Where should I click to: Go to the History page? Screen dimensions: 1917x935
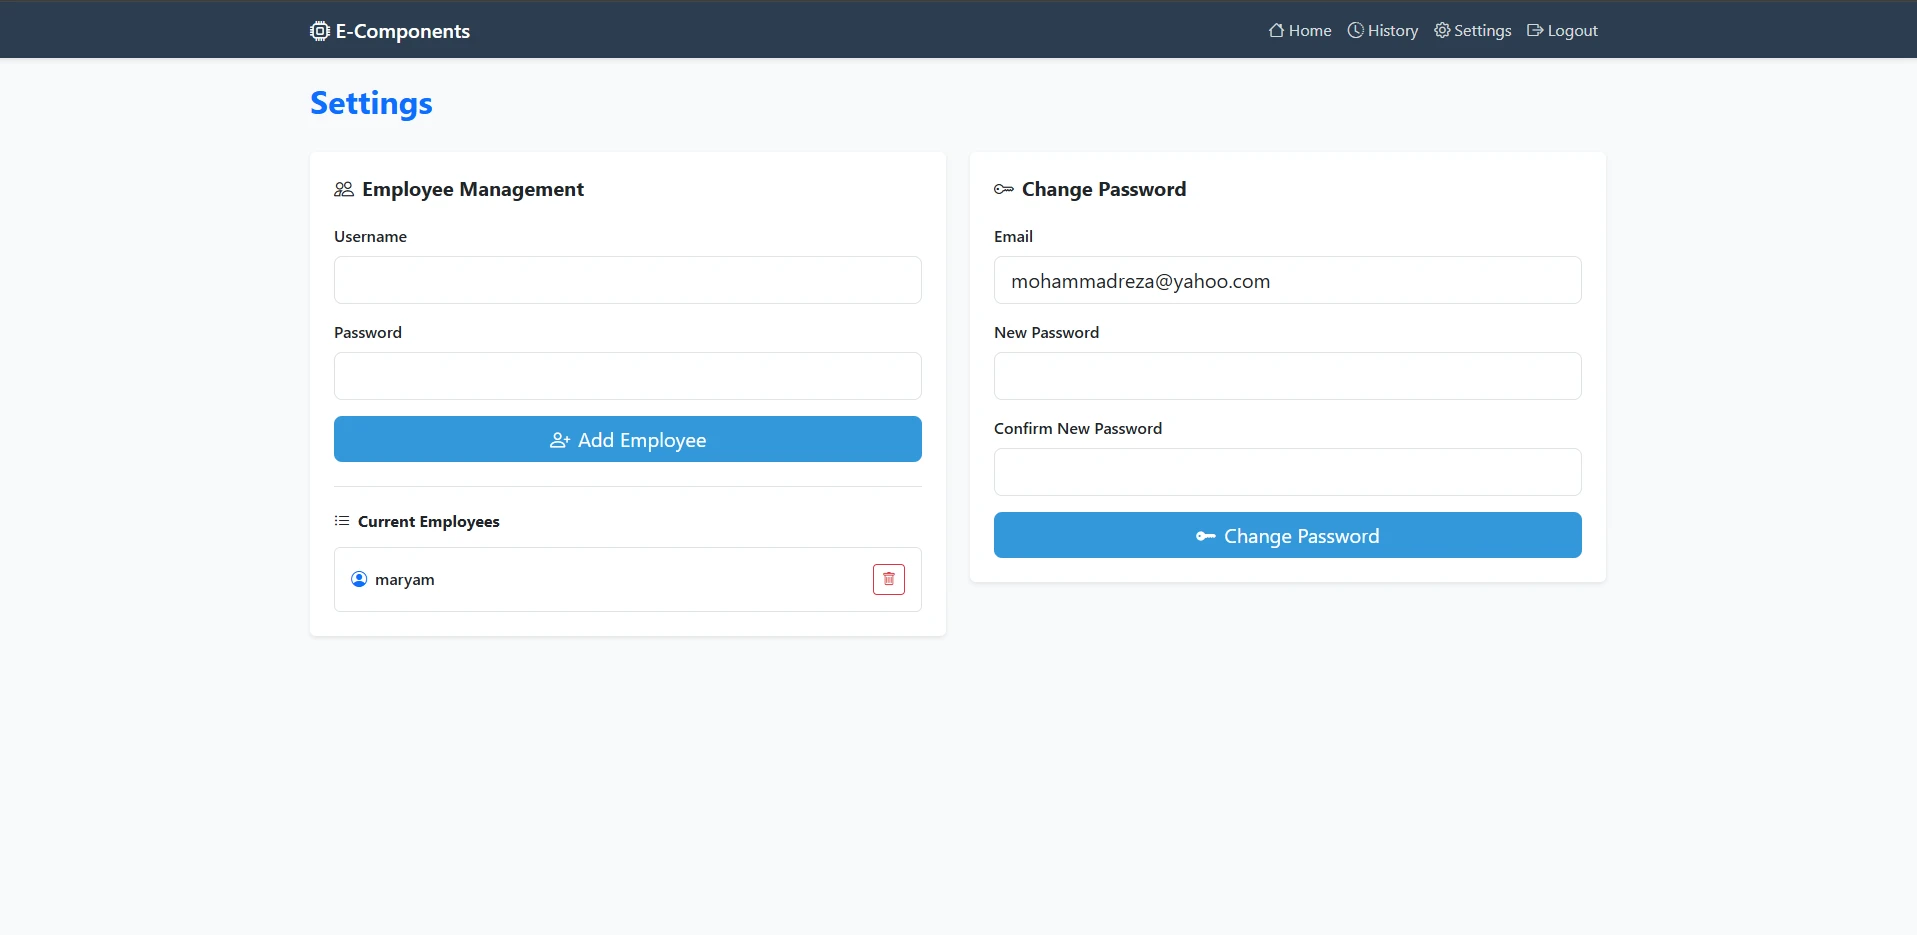[x=1392, y=31]
